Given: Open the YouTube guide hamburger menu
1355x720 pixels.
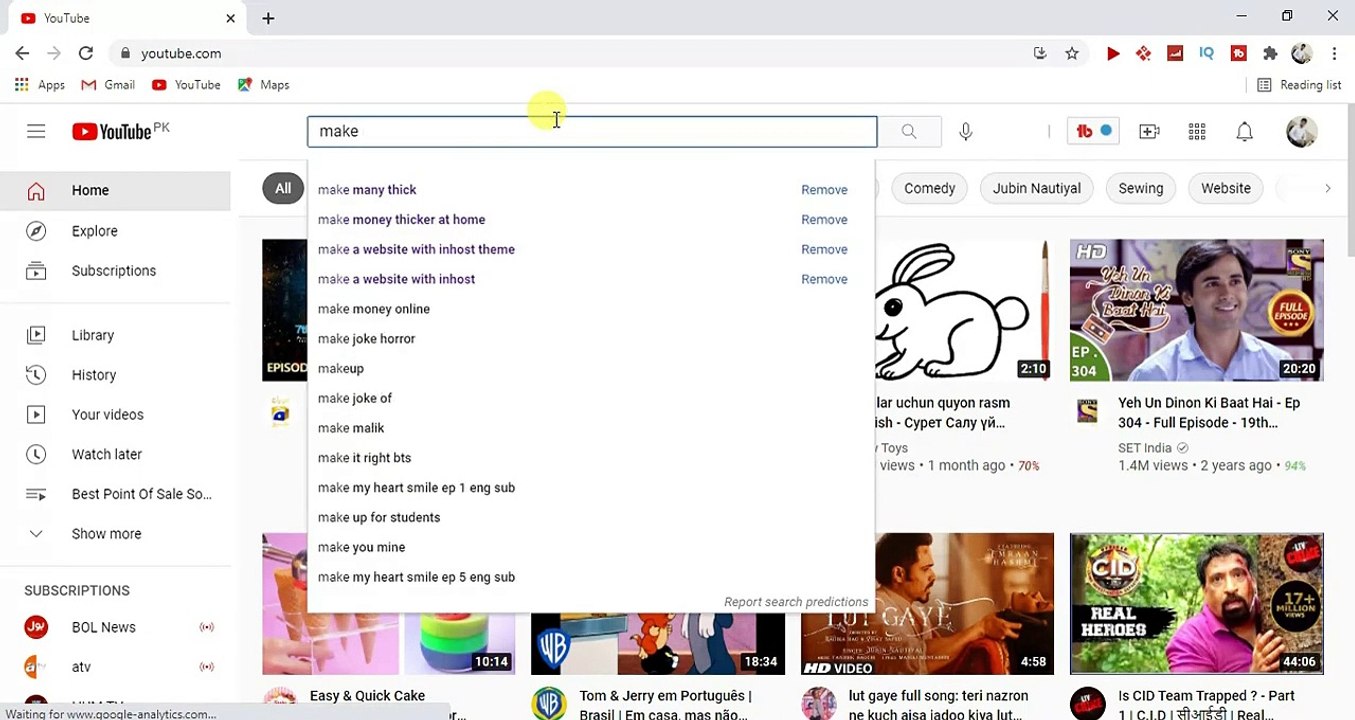Looking at the screenshot, I should tap(36, 131).
